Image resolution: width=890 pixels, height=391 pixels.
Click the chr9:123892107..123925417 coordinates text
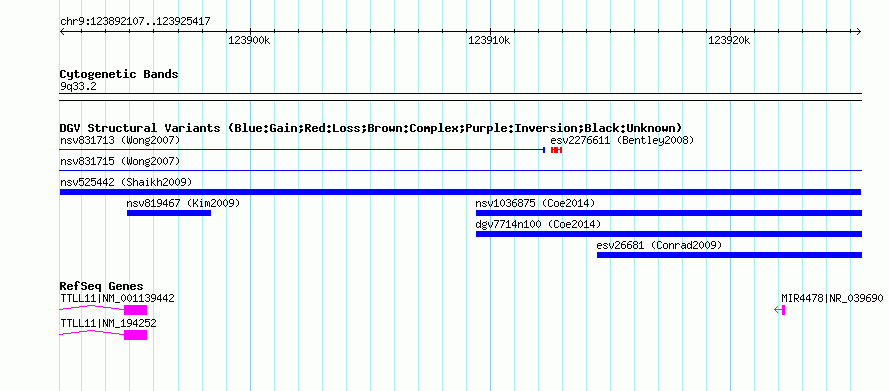point(135,22)
